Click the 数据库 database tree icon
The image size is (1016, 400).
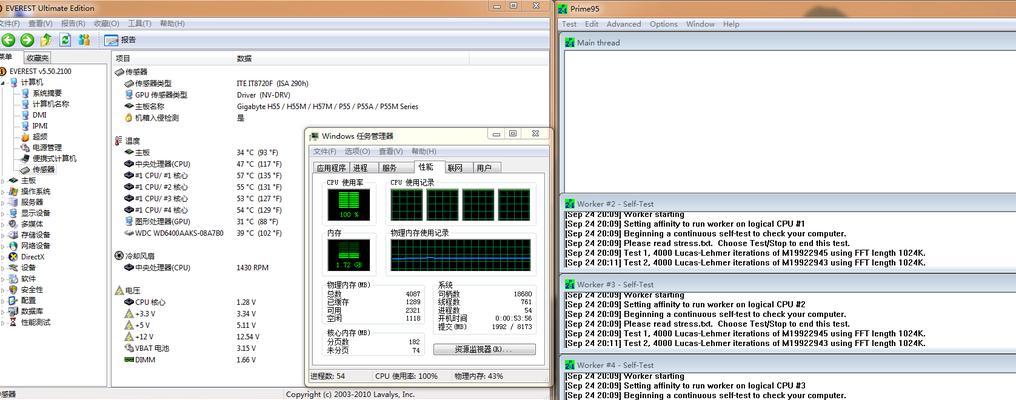(14, 311)
